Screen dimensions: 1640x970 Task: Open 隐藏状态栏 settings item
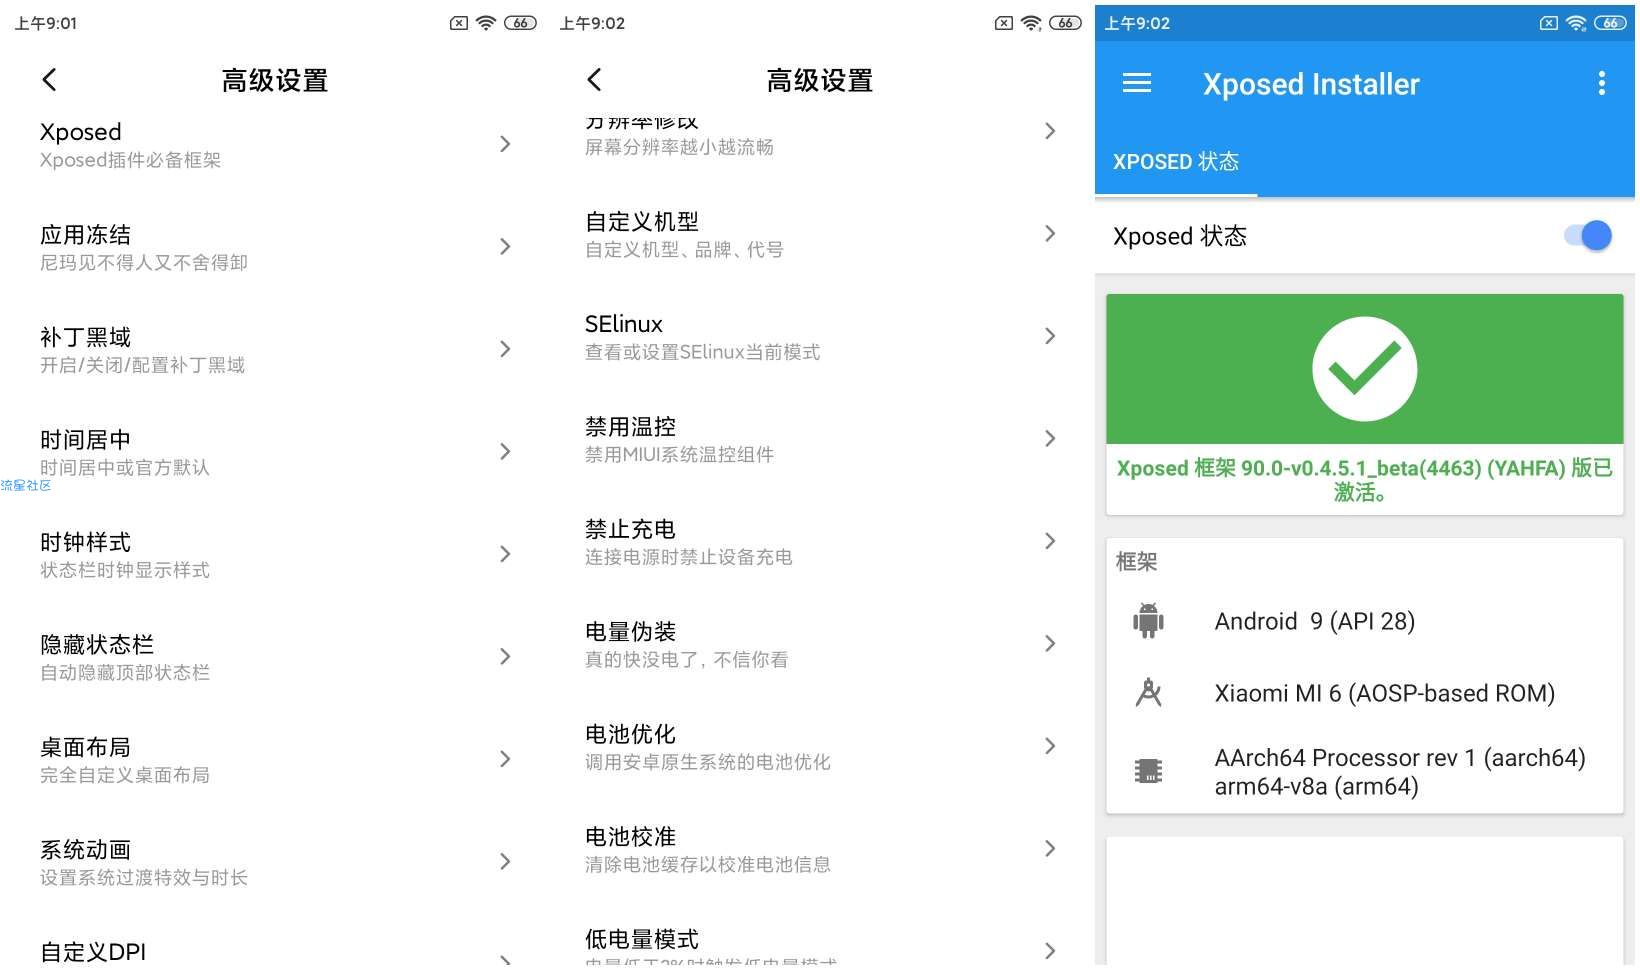pyautogui.click(x=272, y=657)
